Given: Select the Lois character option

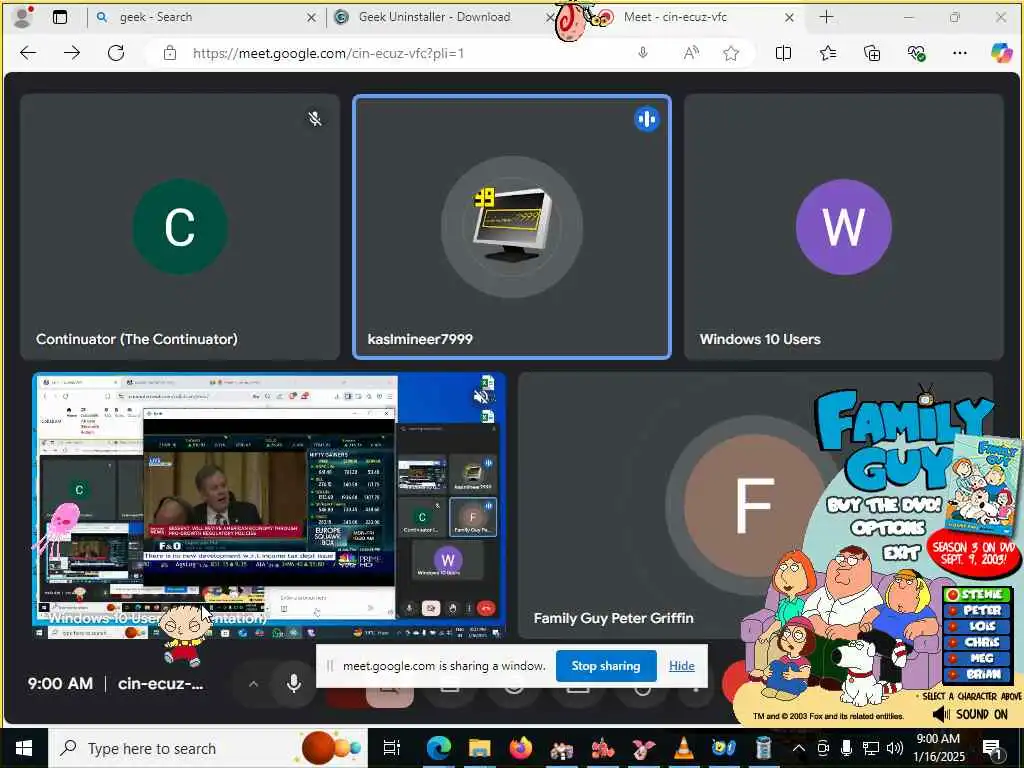Looking at the screenshot, I should 977,626.
